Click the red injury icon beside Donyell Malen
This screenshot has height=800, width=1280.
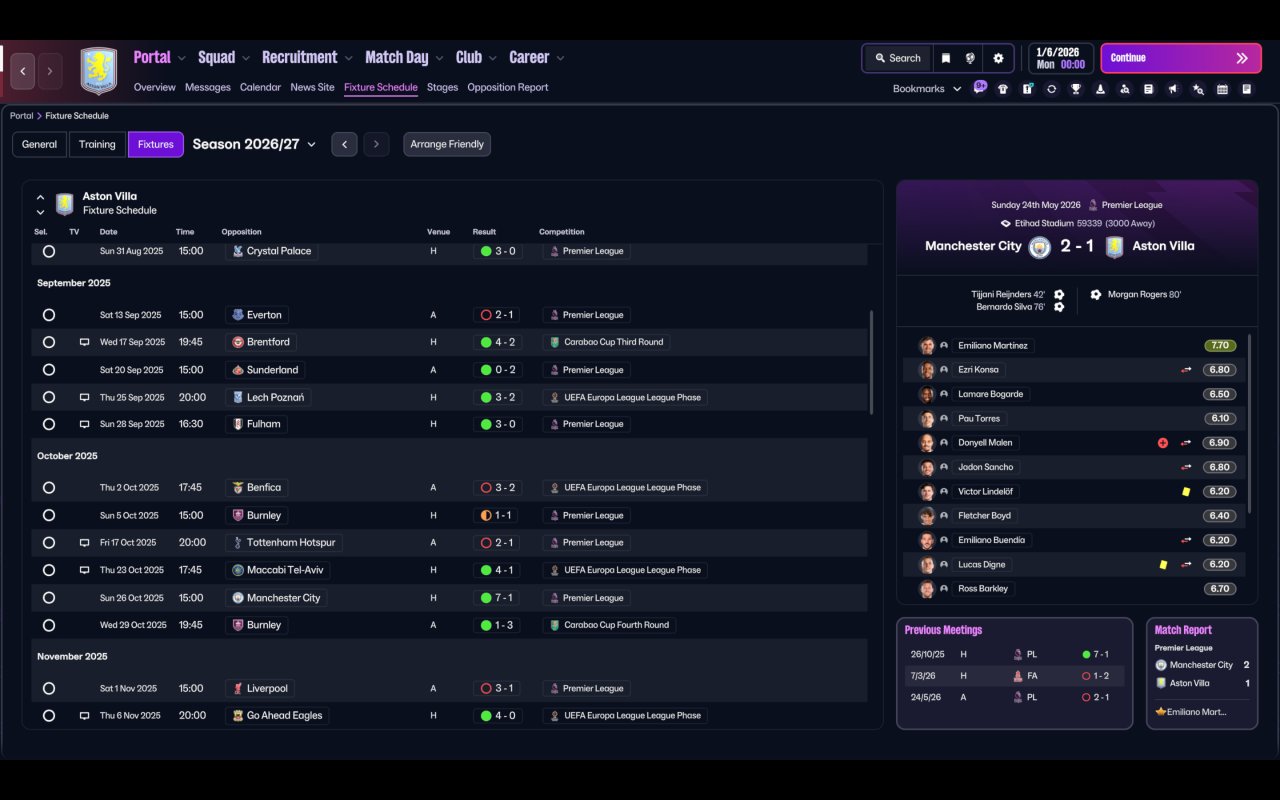point(1163,443)
